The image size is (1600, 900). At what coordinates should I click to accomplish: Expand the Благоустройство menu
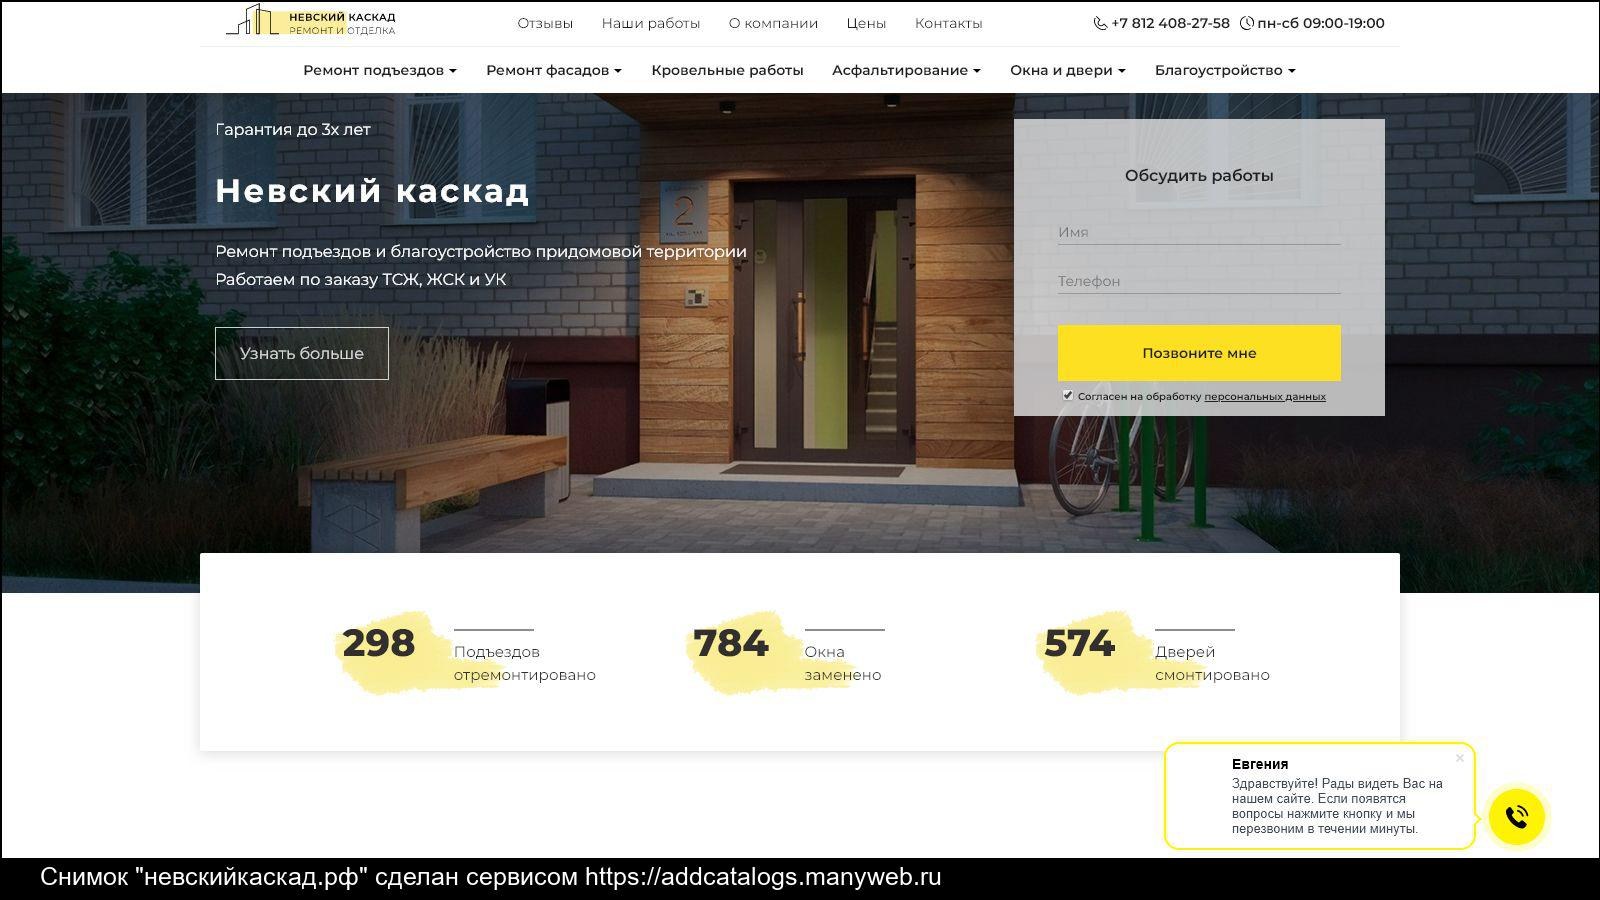pos(1224,70)
